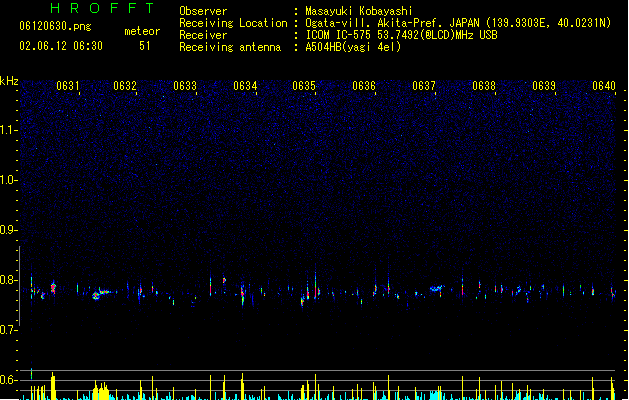Click the 0637 time marker
This screenshot has width=629, height=400.
pyautogui.click(x=424, y=86)
